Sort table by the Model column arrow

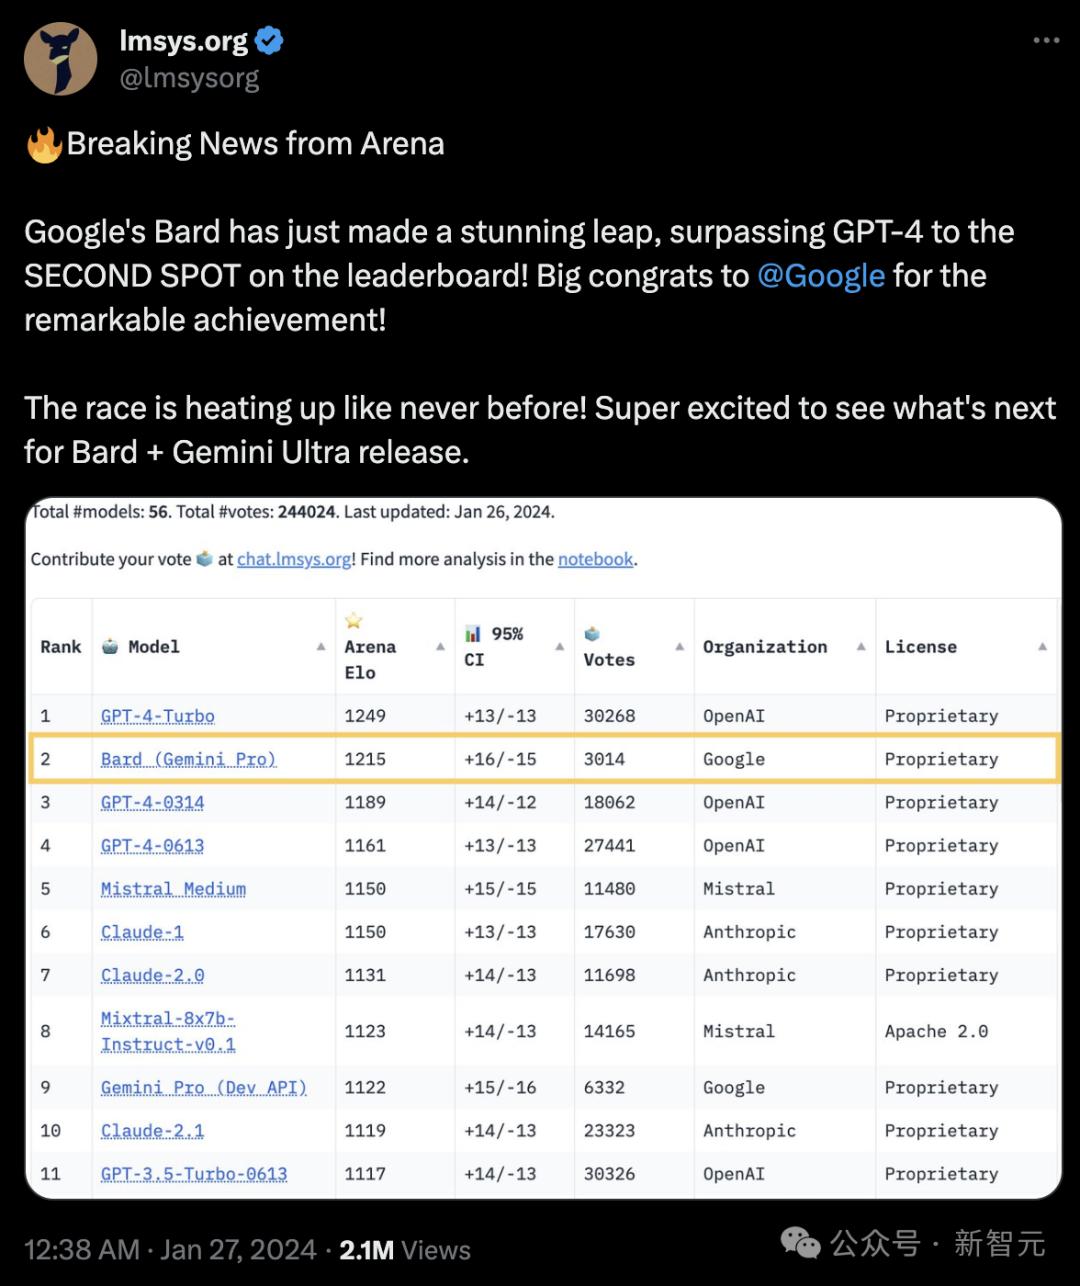tap(321, 647)
